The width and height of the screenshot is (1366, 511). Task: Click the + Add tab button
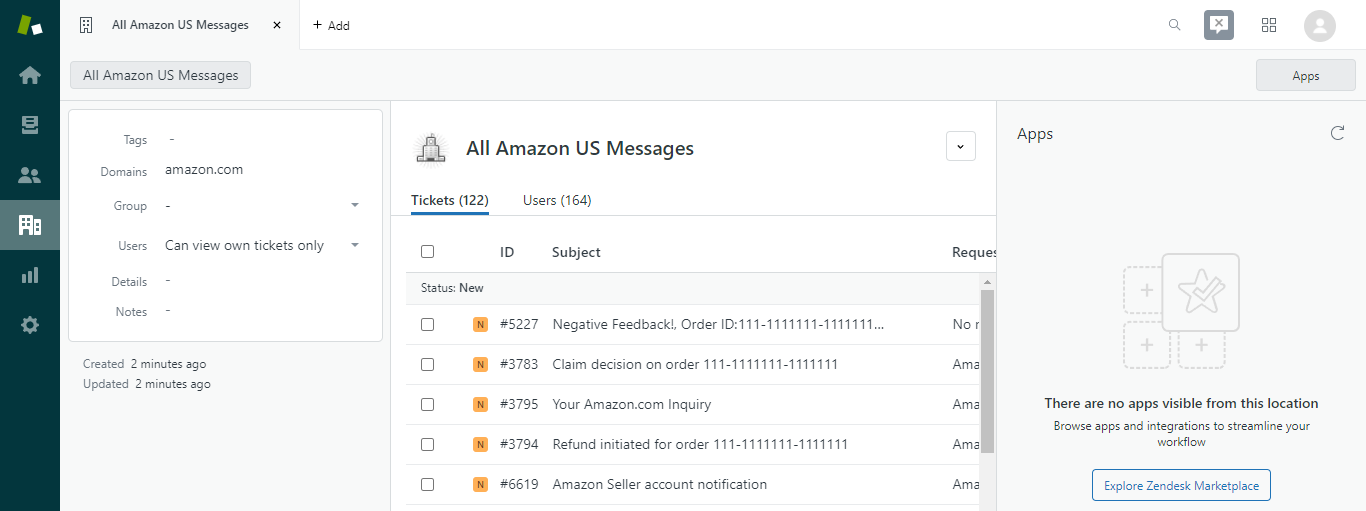(331, 25)
